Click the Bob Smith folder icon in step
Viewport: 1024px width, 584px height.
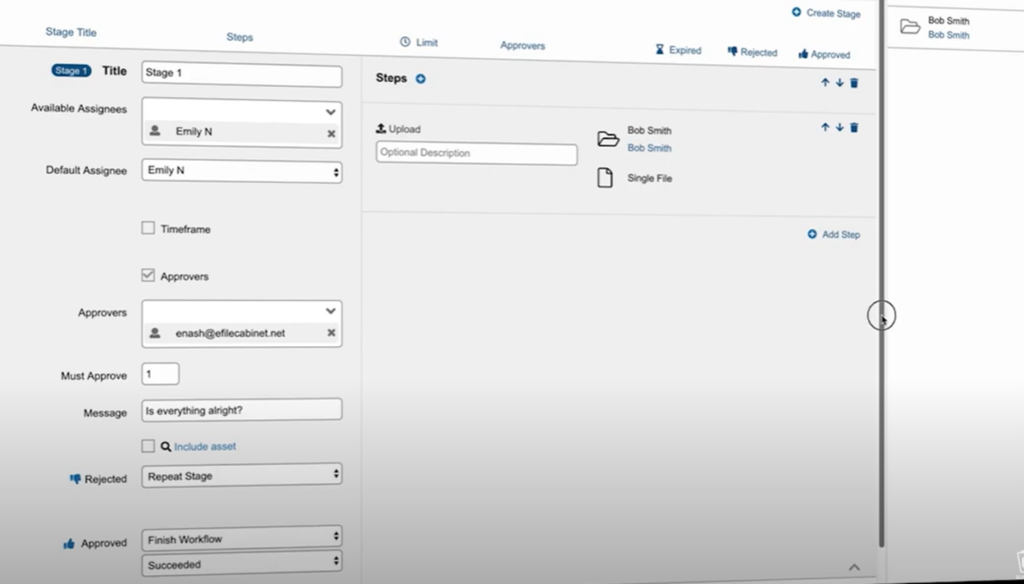(607, 139)
